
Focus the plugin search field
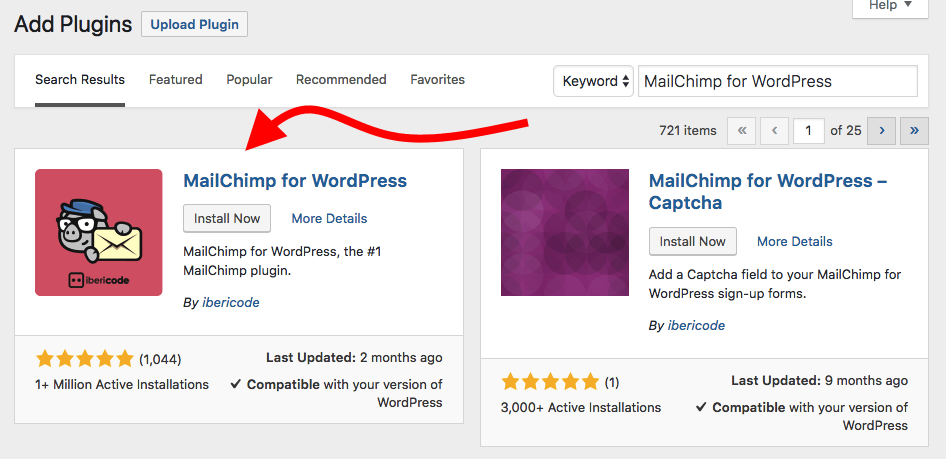pos(778,81)
